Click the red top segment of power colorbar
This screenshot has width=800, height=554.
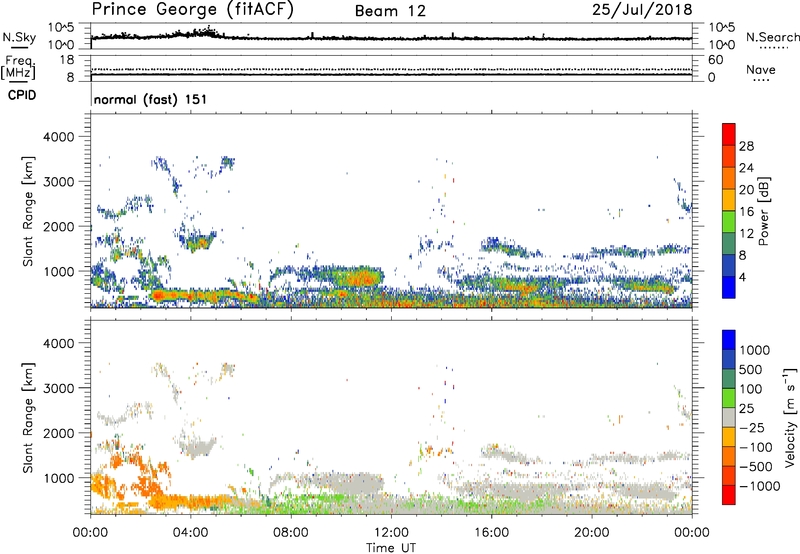(729, 135)
